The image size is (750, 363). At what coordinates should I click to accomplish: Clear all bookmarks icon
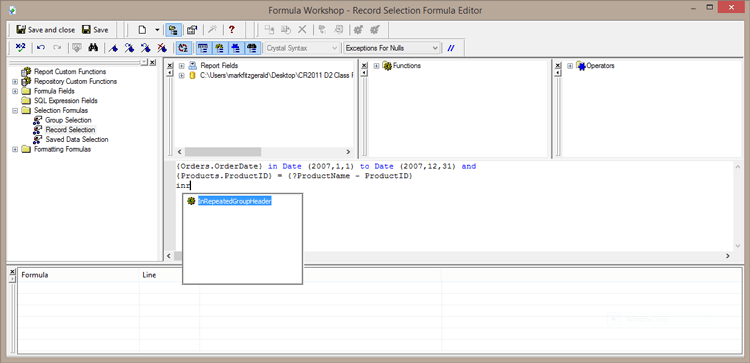[162, 47]
